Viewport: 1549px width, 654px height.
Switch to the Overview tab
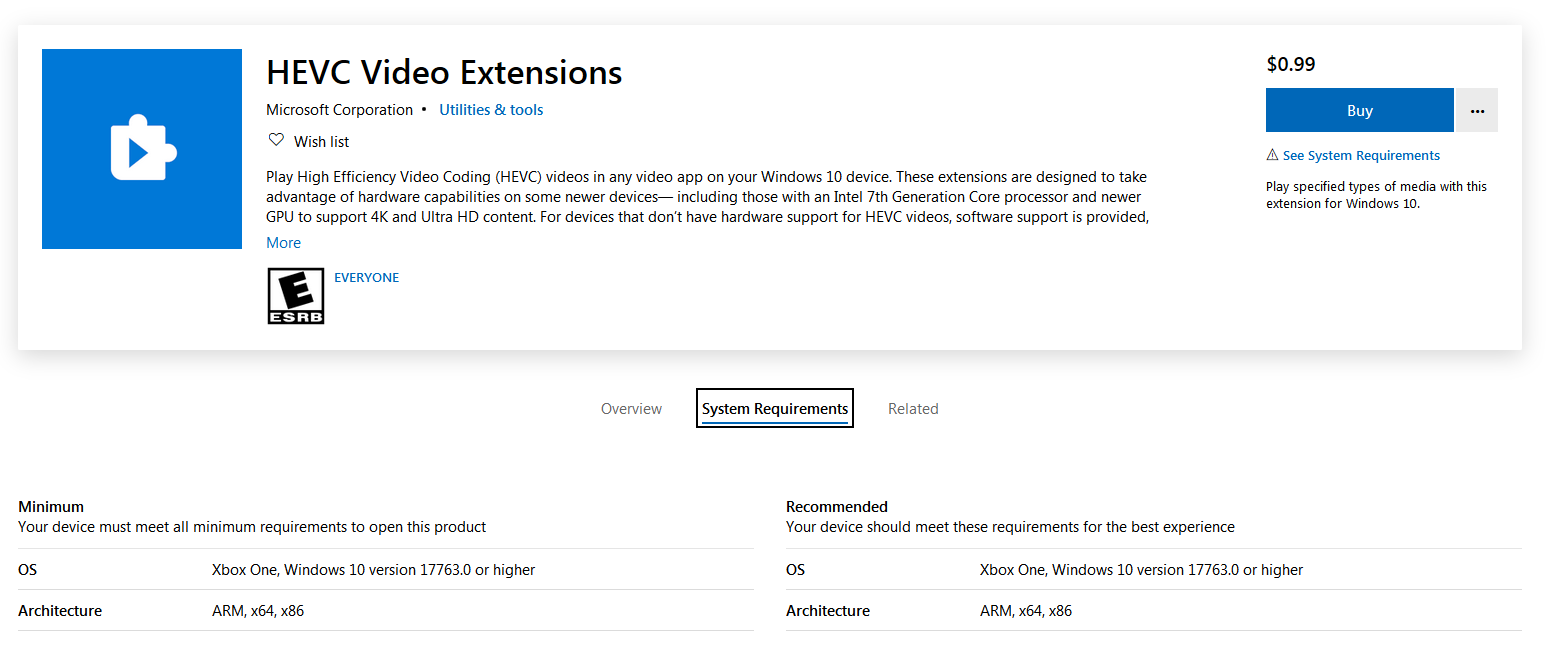pos(631,409)
